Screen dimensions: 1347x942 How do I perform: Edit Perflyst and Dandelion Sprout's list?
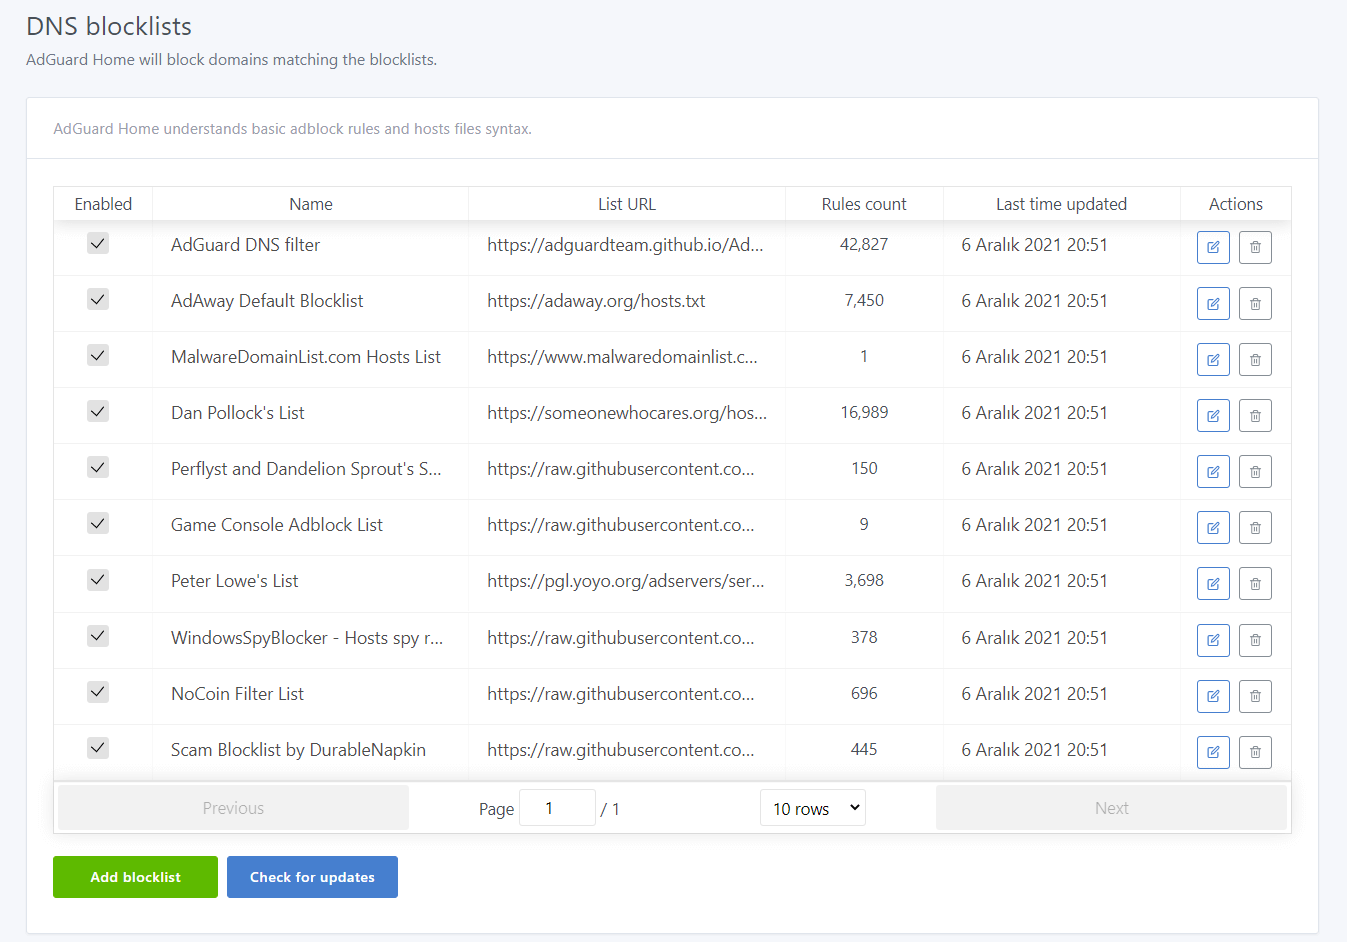coord(1213,471)
